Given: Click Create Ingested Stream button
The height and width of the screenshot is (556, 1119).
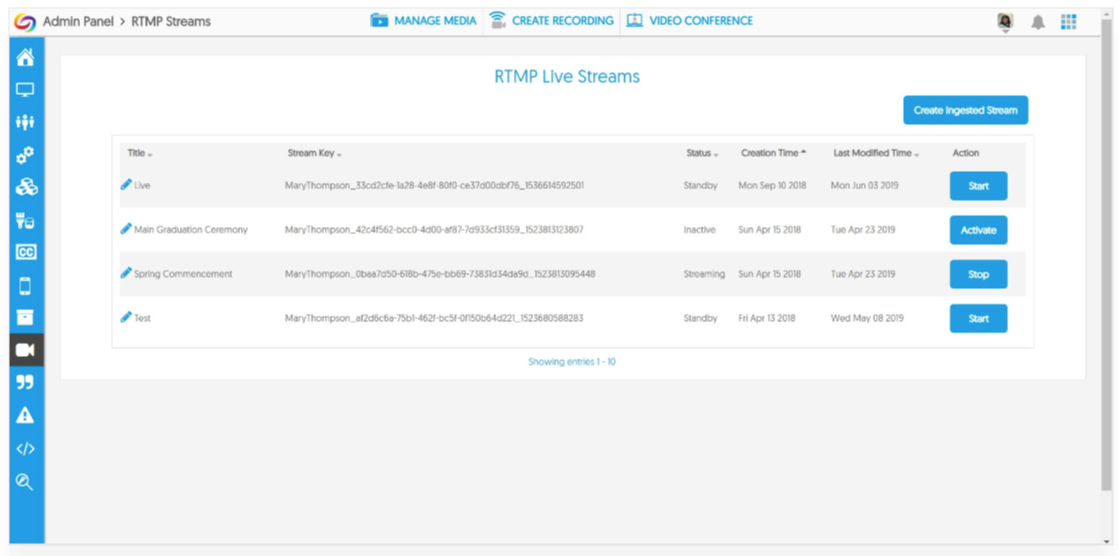Looking at the screenshot, I should (966, 111).
